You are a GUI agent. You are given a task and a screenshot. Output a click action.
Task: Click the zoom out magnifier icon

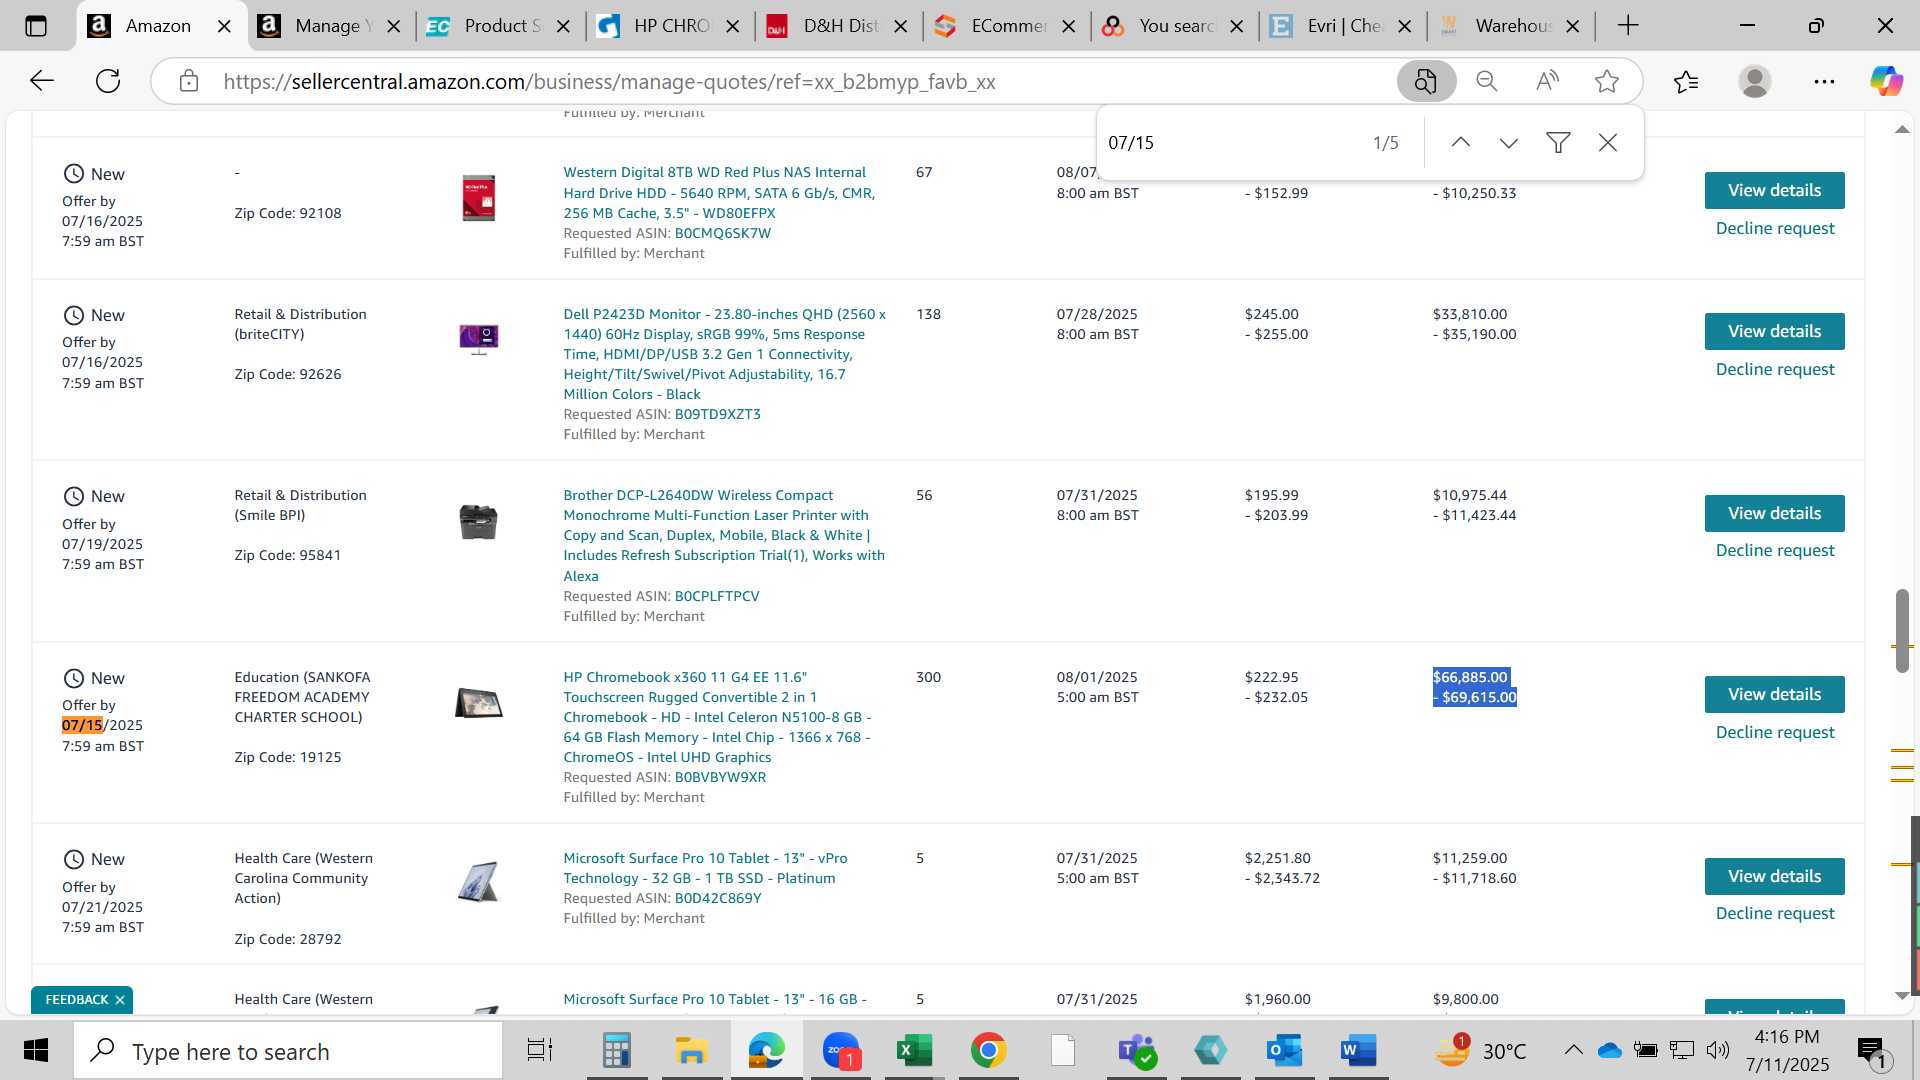1487,81
